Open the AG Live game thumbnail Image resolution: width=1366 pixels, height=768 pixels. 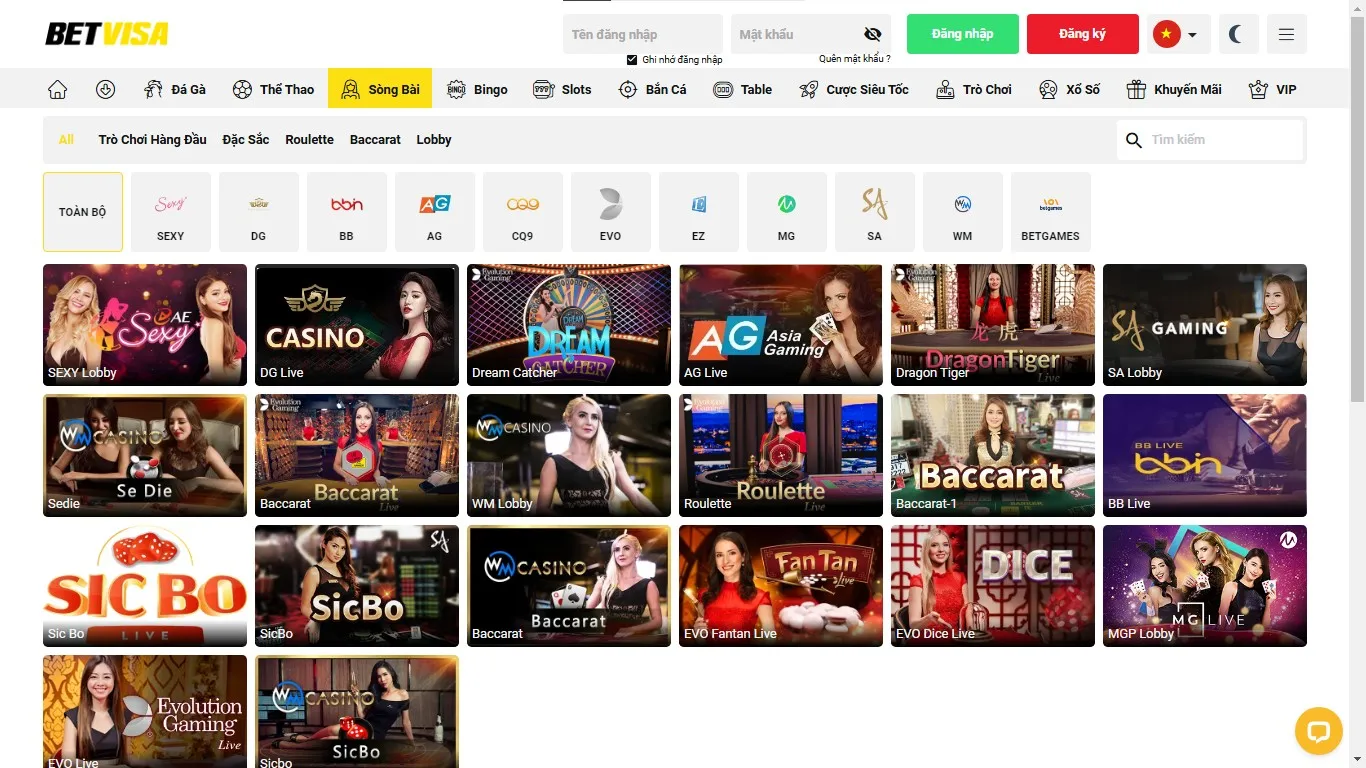781,325
